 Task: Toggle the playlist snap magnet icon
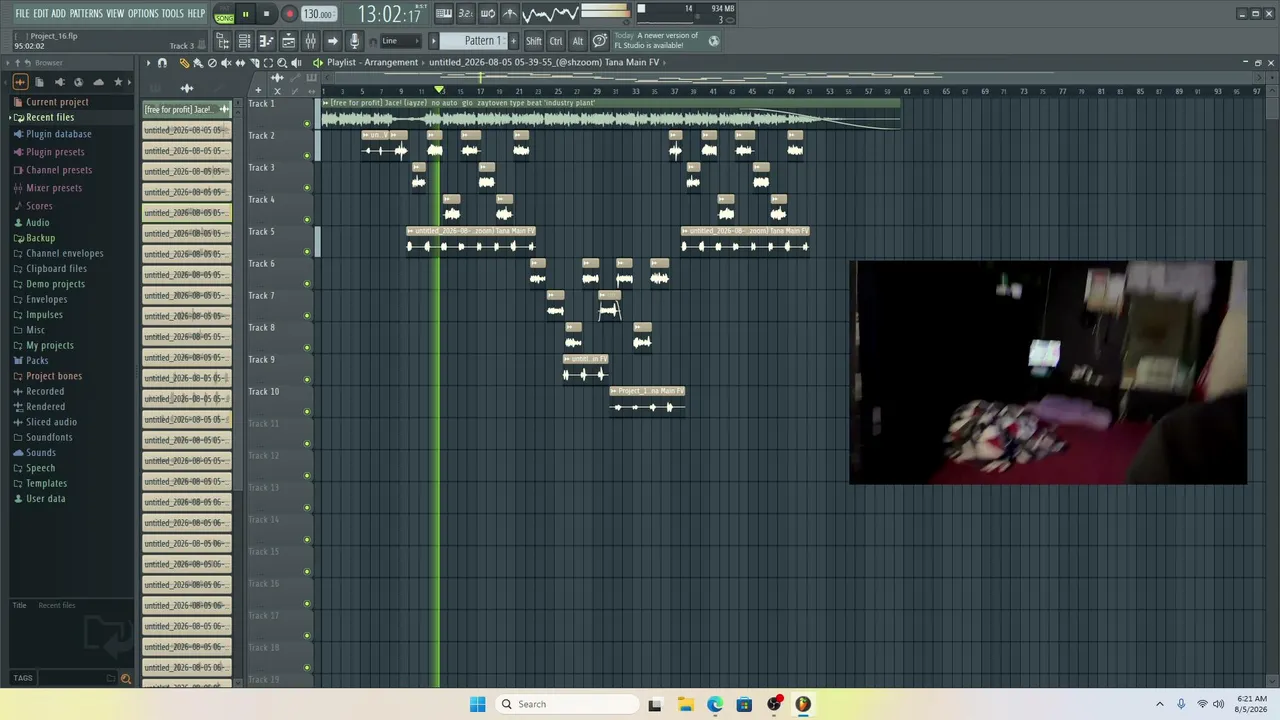click(x=162, y=63)
